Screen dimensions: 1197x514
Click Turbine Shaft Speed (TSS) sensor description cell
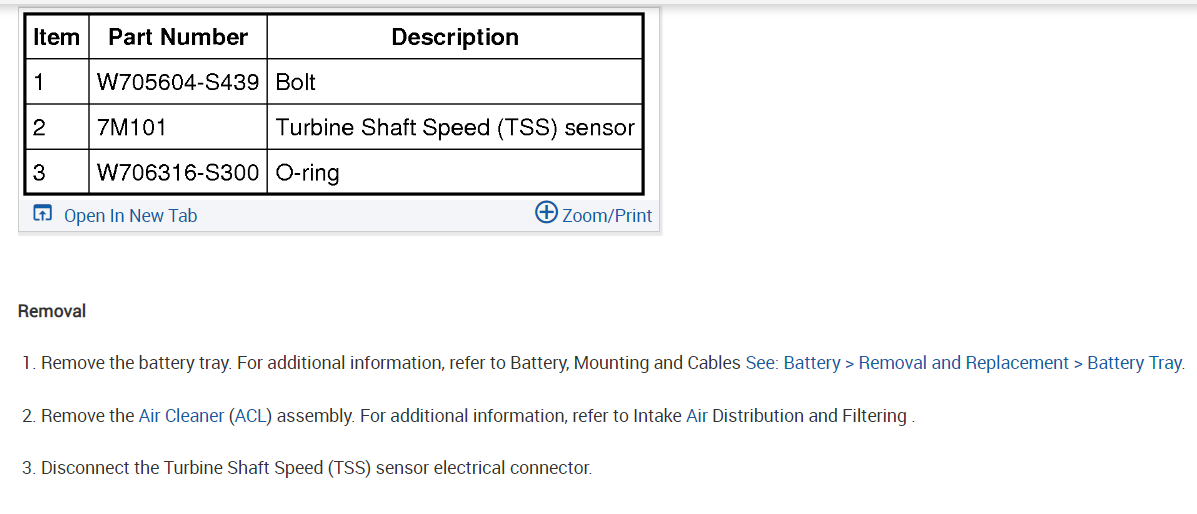455,127
